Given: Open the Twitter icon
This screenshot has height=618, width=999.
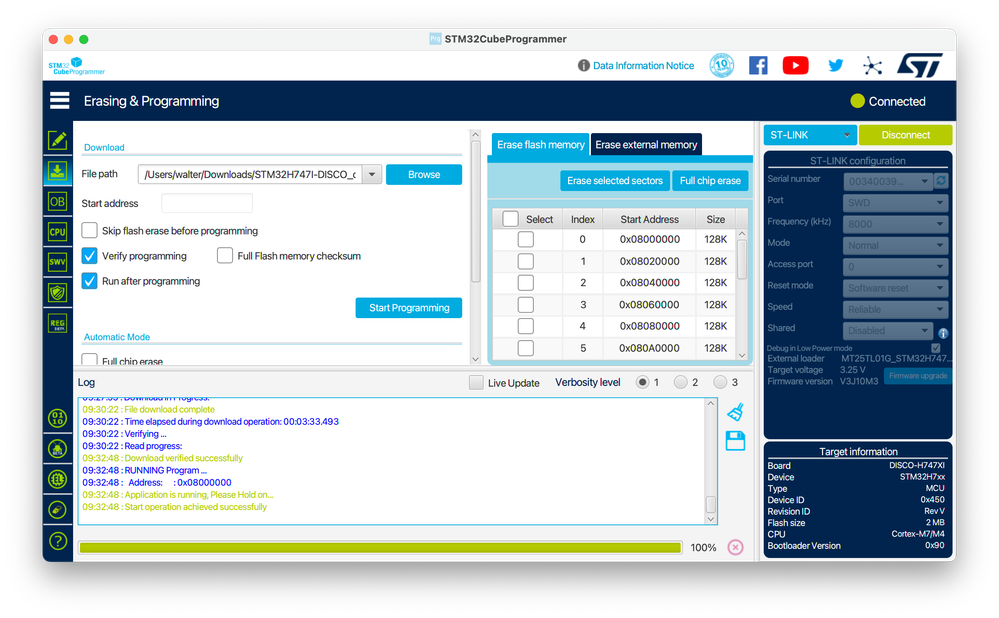Looking at the screenshot, I should tap(835, 65).
